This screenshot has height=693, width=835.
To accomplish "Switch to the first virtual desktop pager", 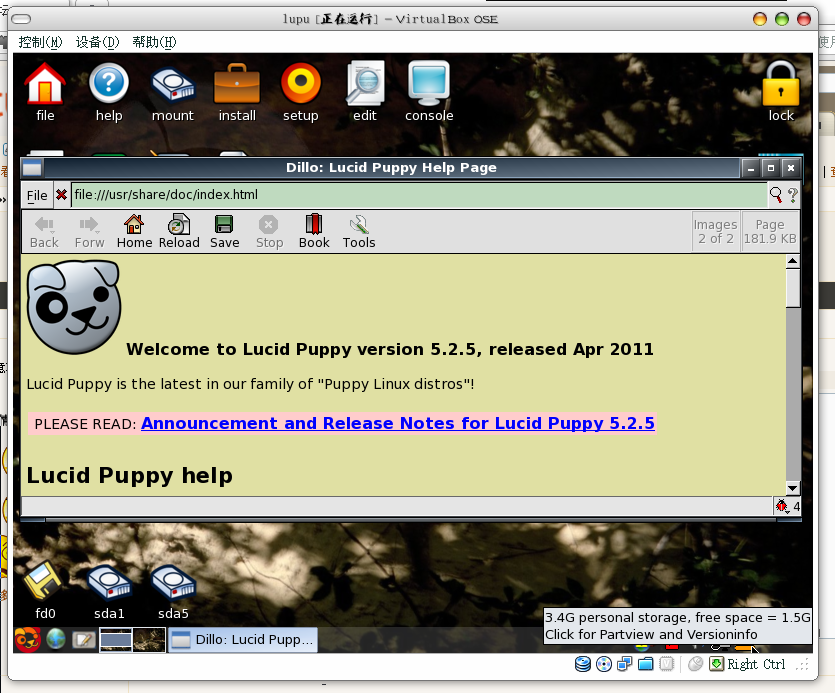I will pyautogui.click(x=116, y=639).
